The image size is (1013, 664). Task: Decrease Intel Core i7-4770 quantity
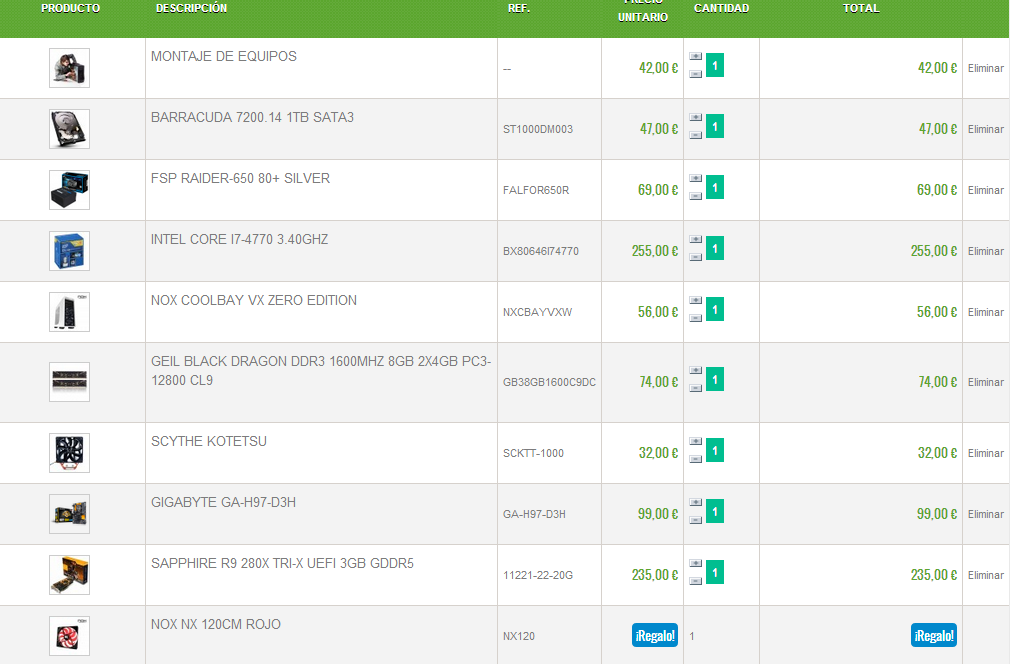(x=695, y=257)
